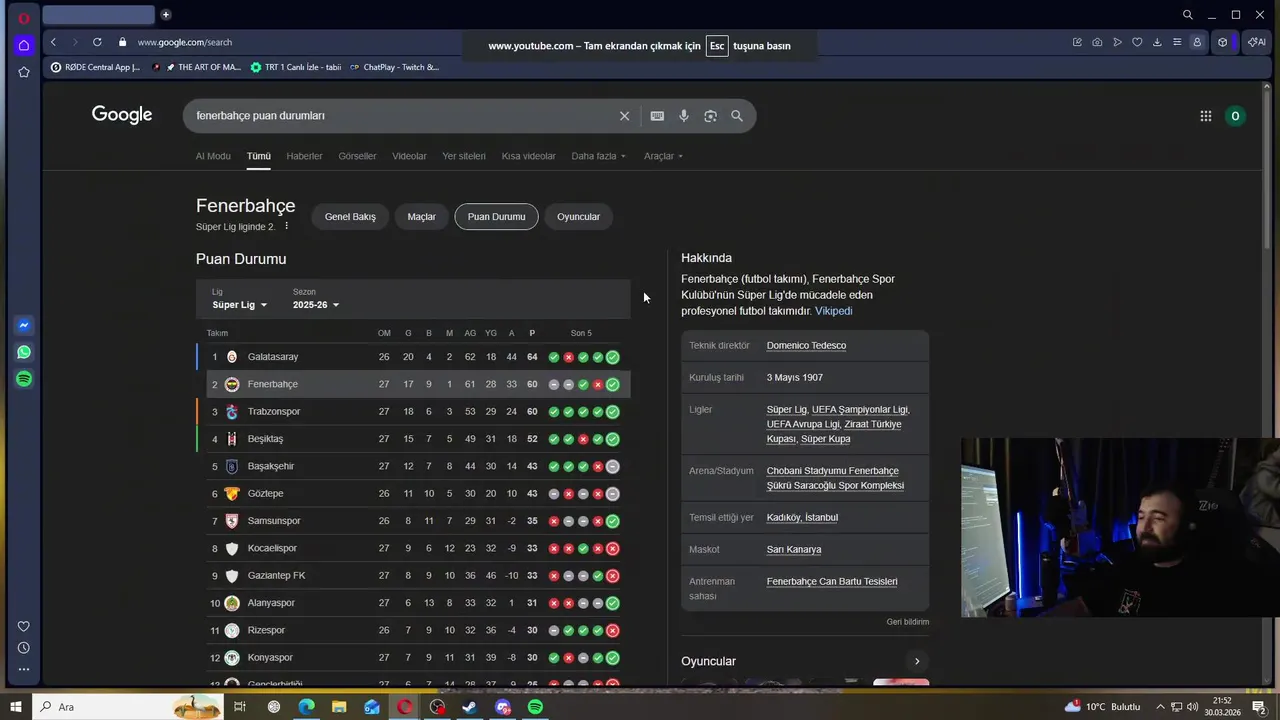Open the Google apps grid
Screen dimensions: 1280x720
[1206, 116]
